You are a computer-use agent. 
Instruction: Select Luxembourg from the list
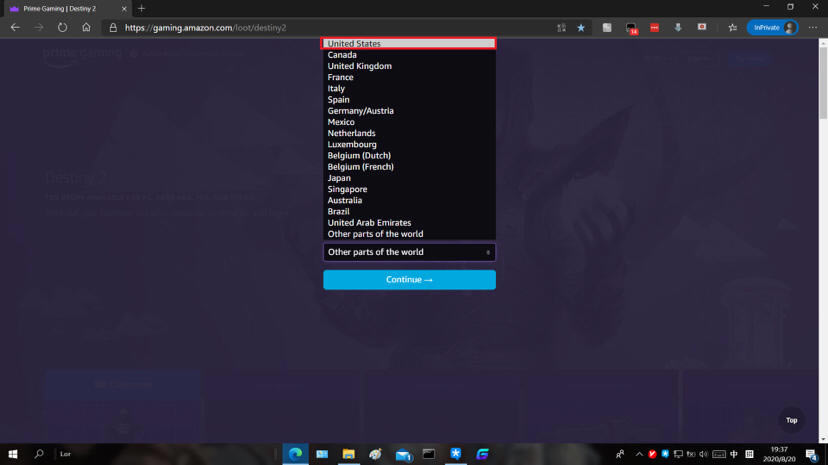(x=409, y=144)
